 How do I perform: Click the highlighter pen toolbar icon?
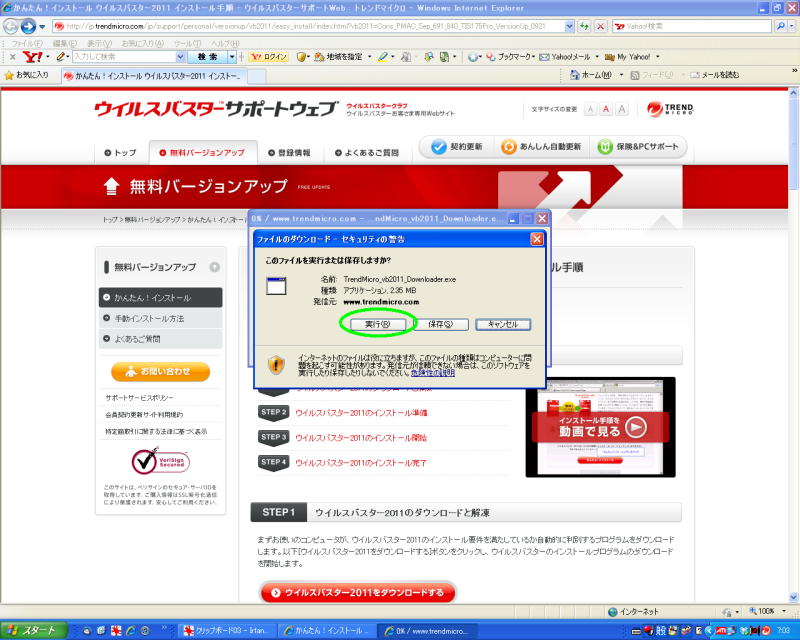click(383, 57)
